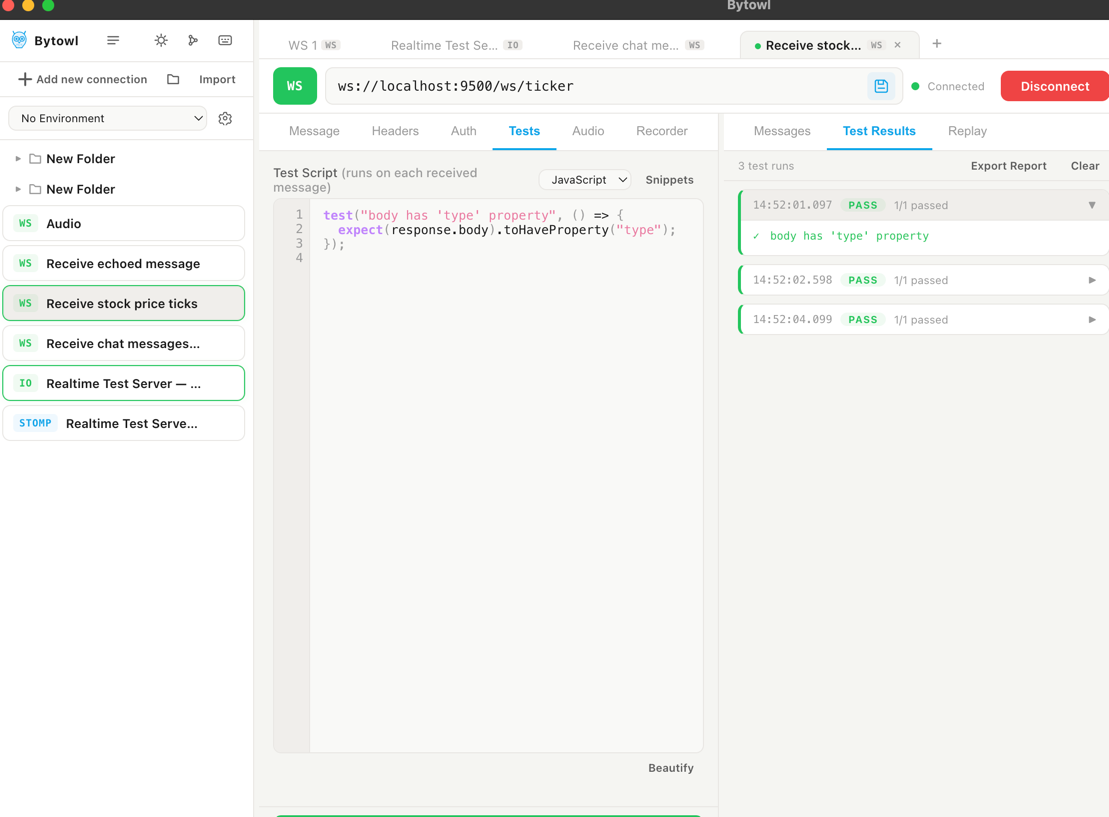Click into the test script editor
Image resolution: width=1109 pixels, height=817 pixels.
coord(506,475)
